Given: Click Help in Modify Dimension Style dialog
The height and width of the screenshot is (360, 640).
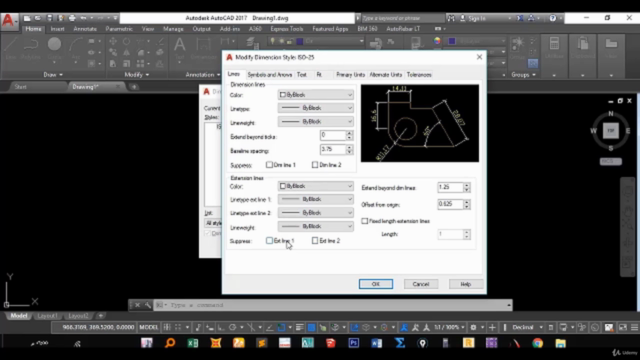Looking at the screenshot, I should tap(466, 284).
